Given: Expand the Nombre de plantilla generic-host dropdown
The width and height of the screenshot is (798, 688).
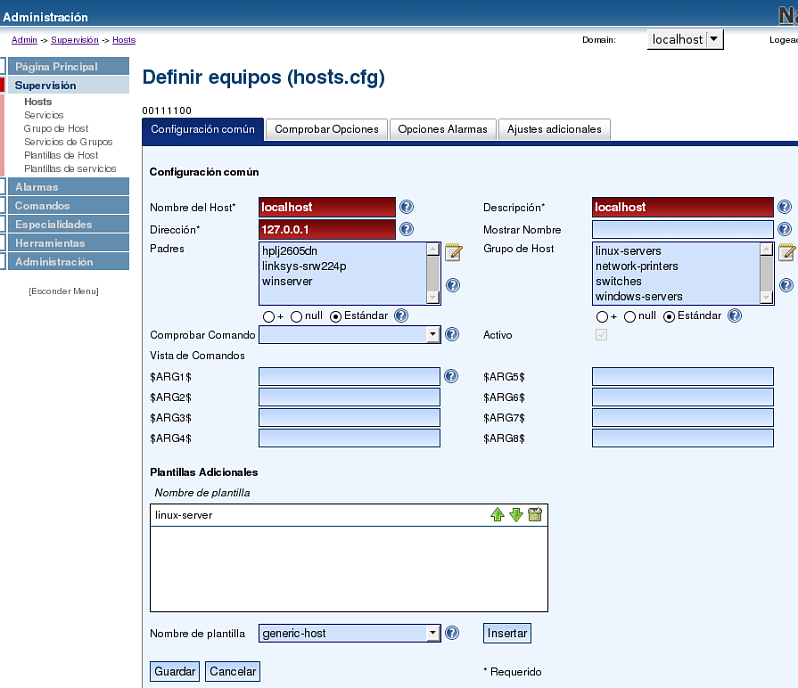Looking at the screenshot, I should coord(432,633).
